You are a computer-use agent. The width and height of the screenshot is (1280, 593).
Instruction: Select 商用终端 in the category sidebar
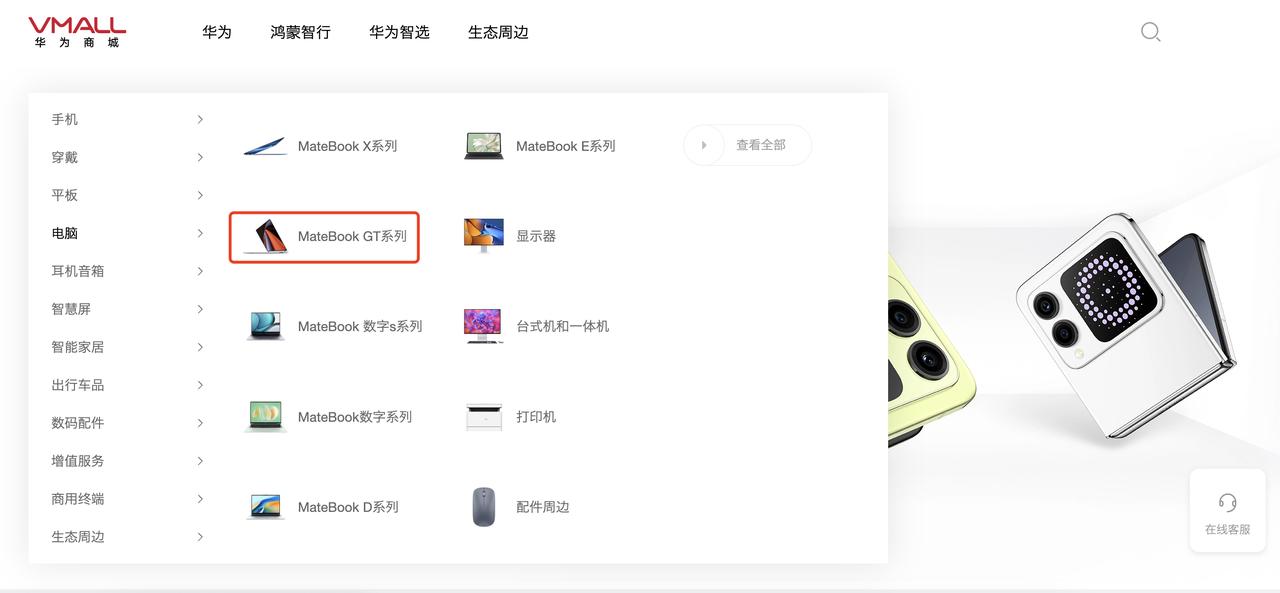click(x=78, y=499)
